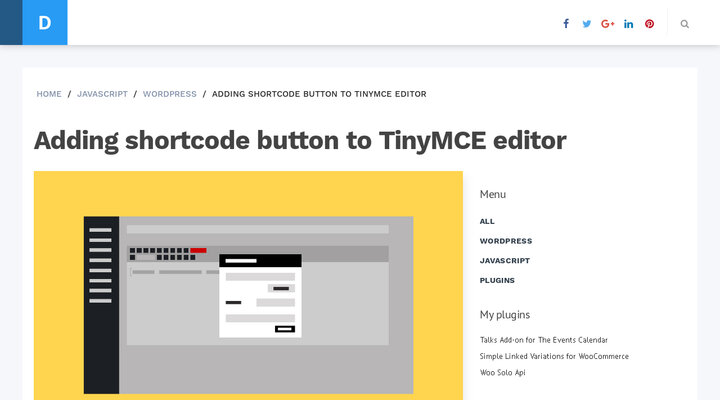720x400 pixels.
Task: Select ALL in the sidebar menu
Action: 487,221
